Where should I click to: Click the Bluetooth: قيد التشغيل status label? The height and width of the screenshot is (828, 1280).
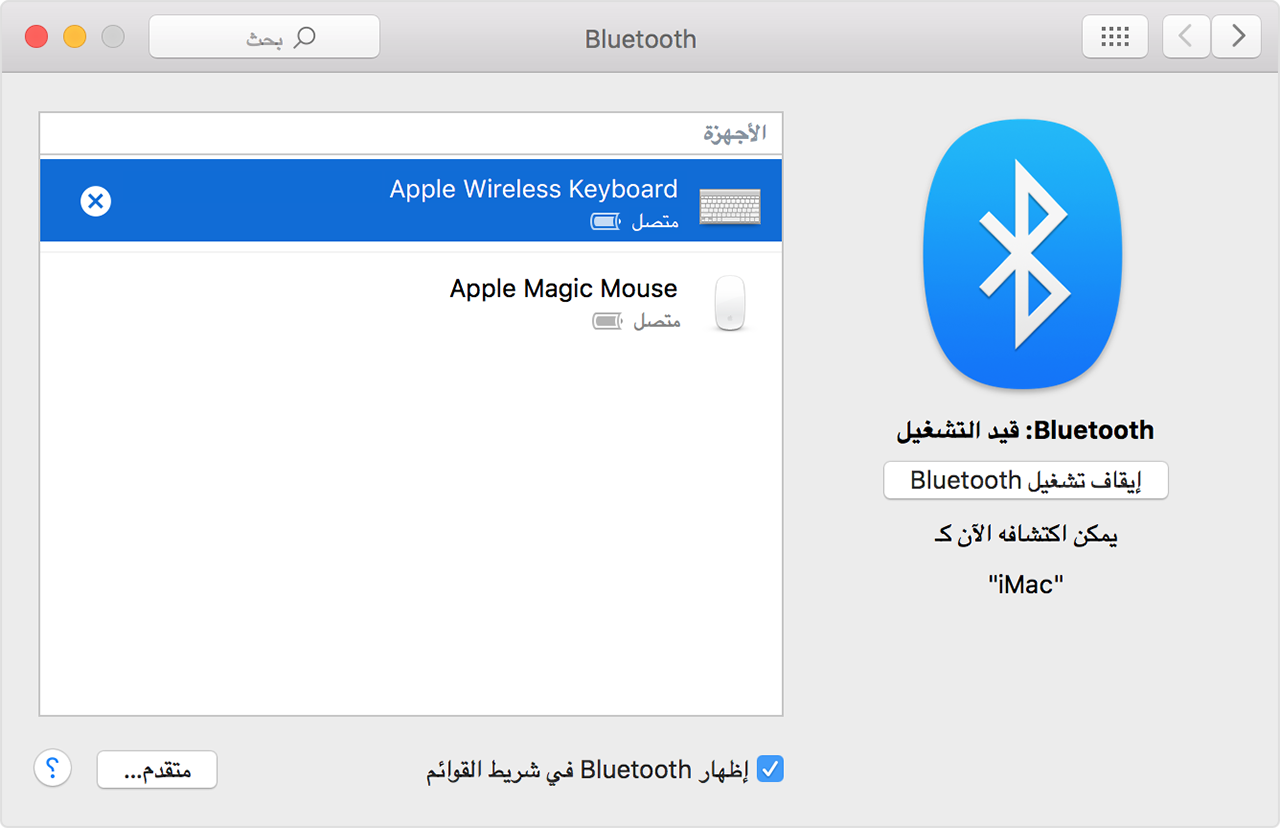[x=1025, y=431]
